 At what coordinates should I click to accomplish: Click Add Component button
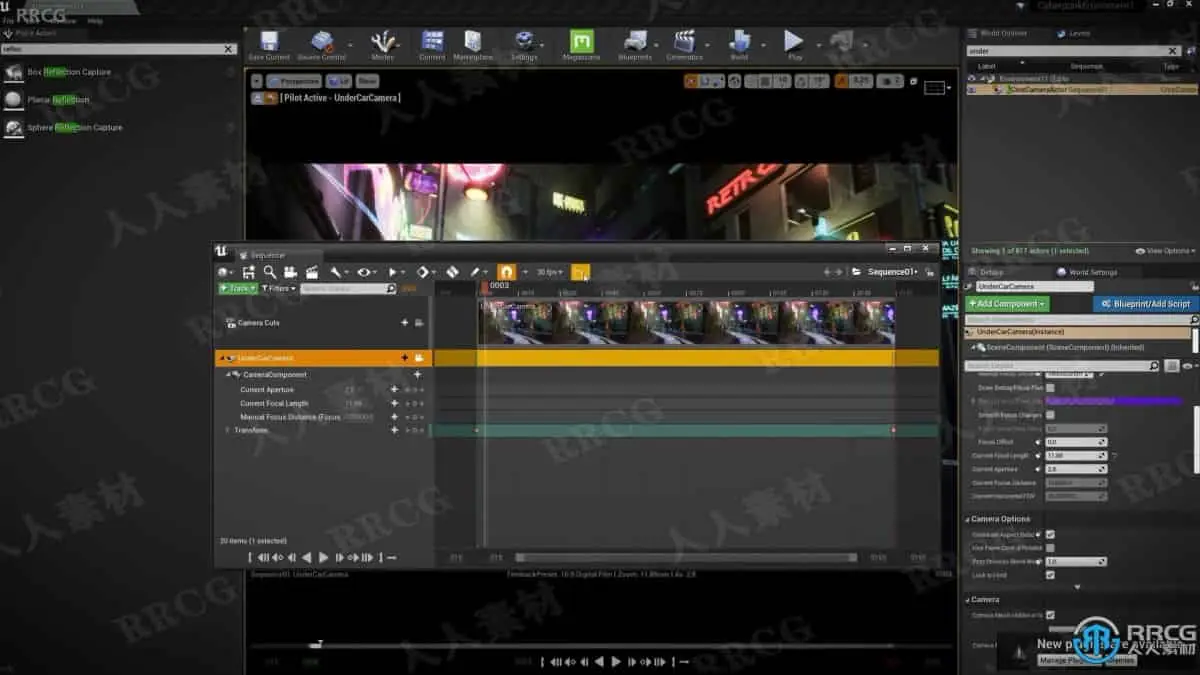tap(1007, 304)
